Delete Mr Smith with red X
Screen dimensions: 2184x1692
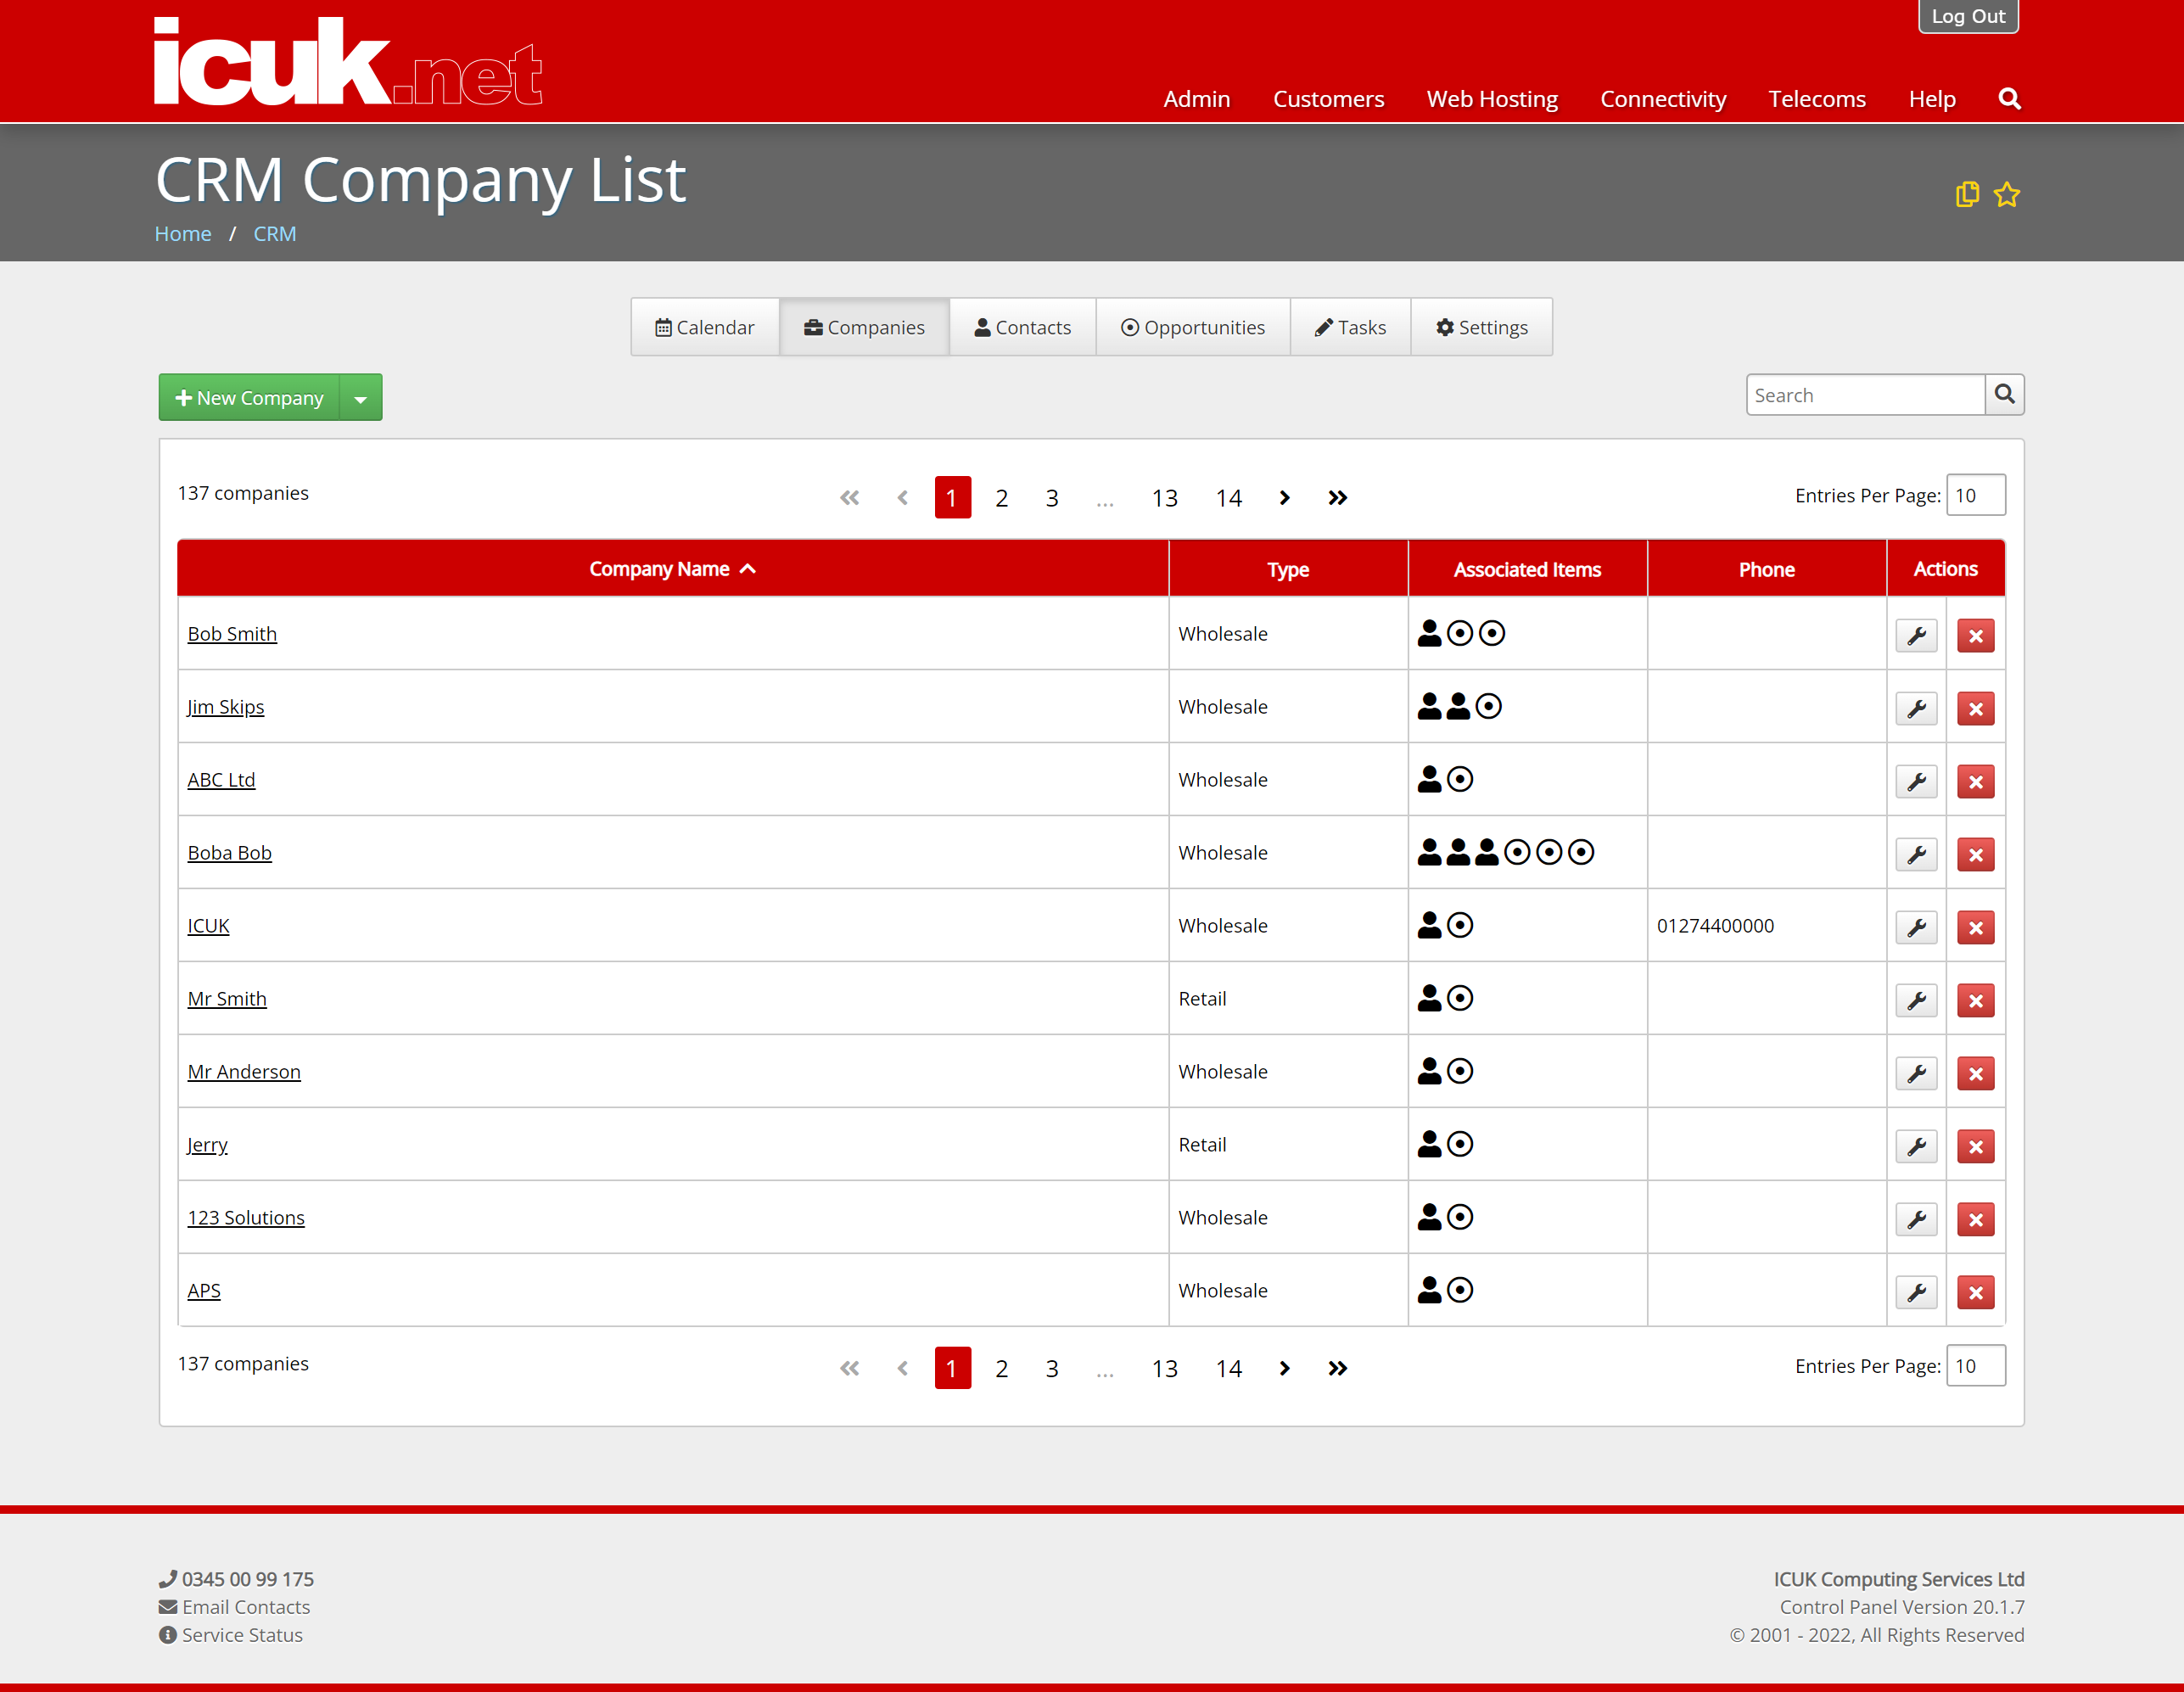1975,1001
